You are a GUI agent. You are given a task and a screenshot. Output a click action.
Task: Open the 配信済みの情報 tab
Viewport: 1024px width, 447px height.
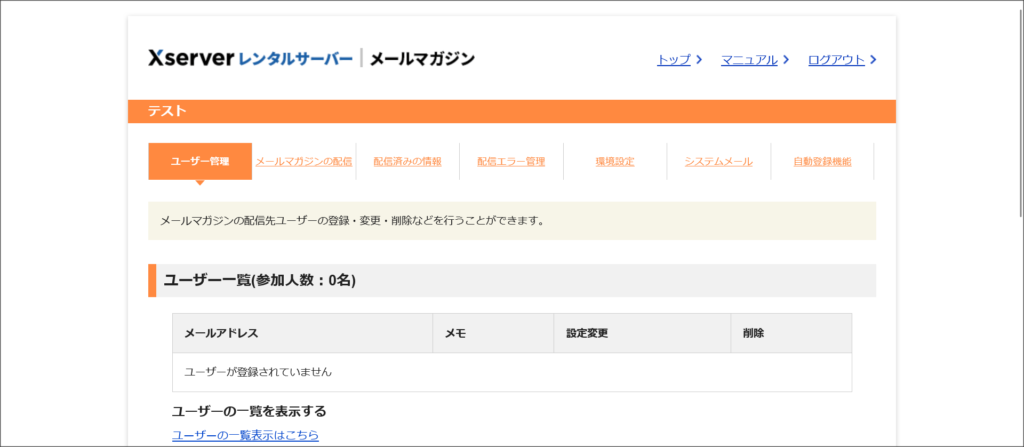tap(407, 162)
